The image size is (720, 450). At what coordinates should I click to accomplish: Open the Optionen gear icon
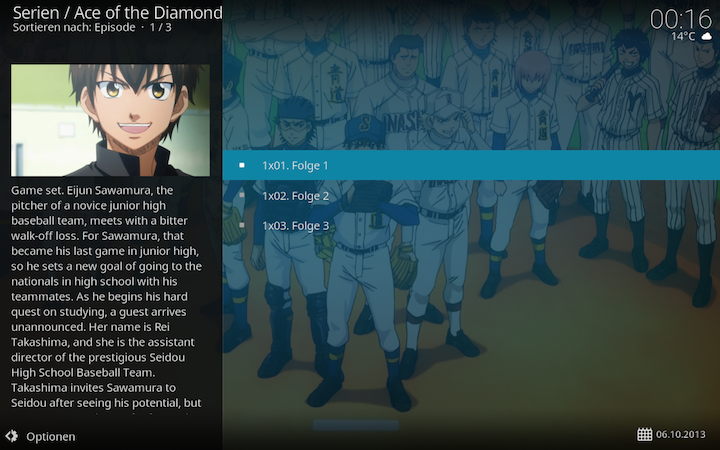pos(12,436)
